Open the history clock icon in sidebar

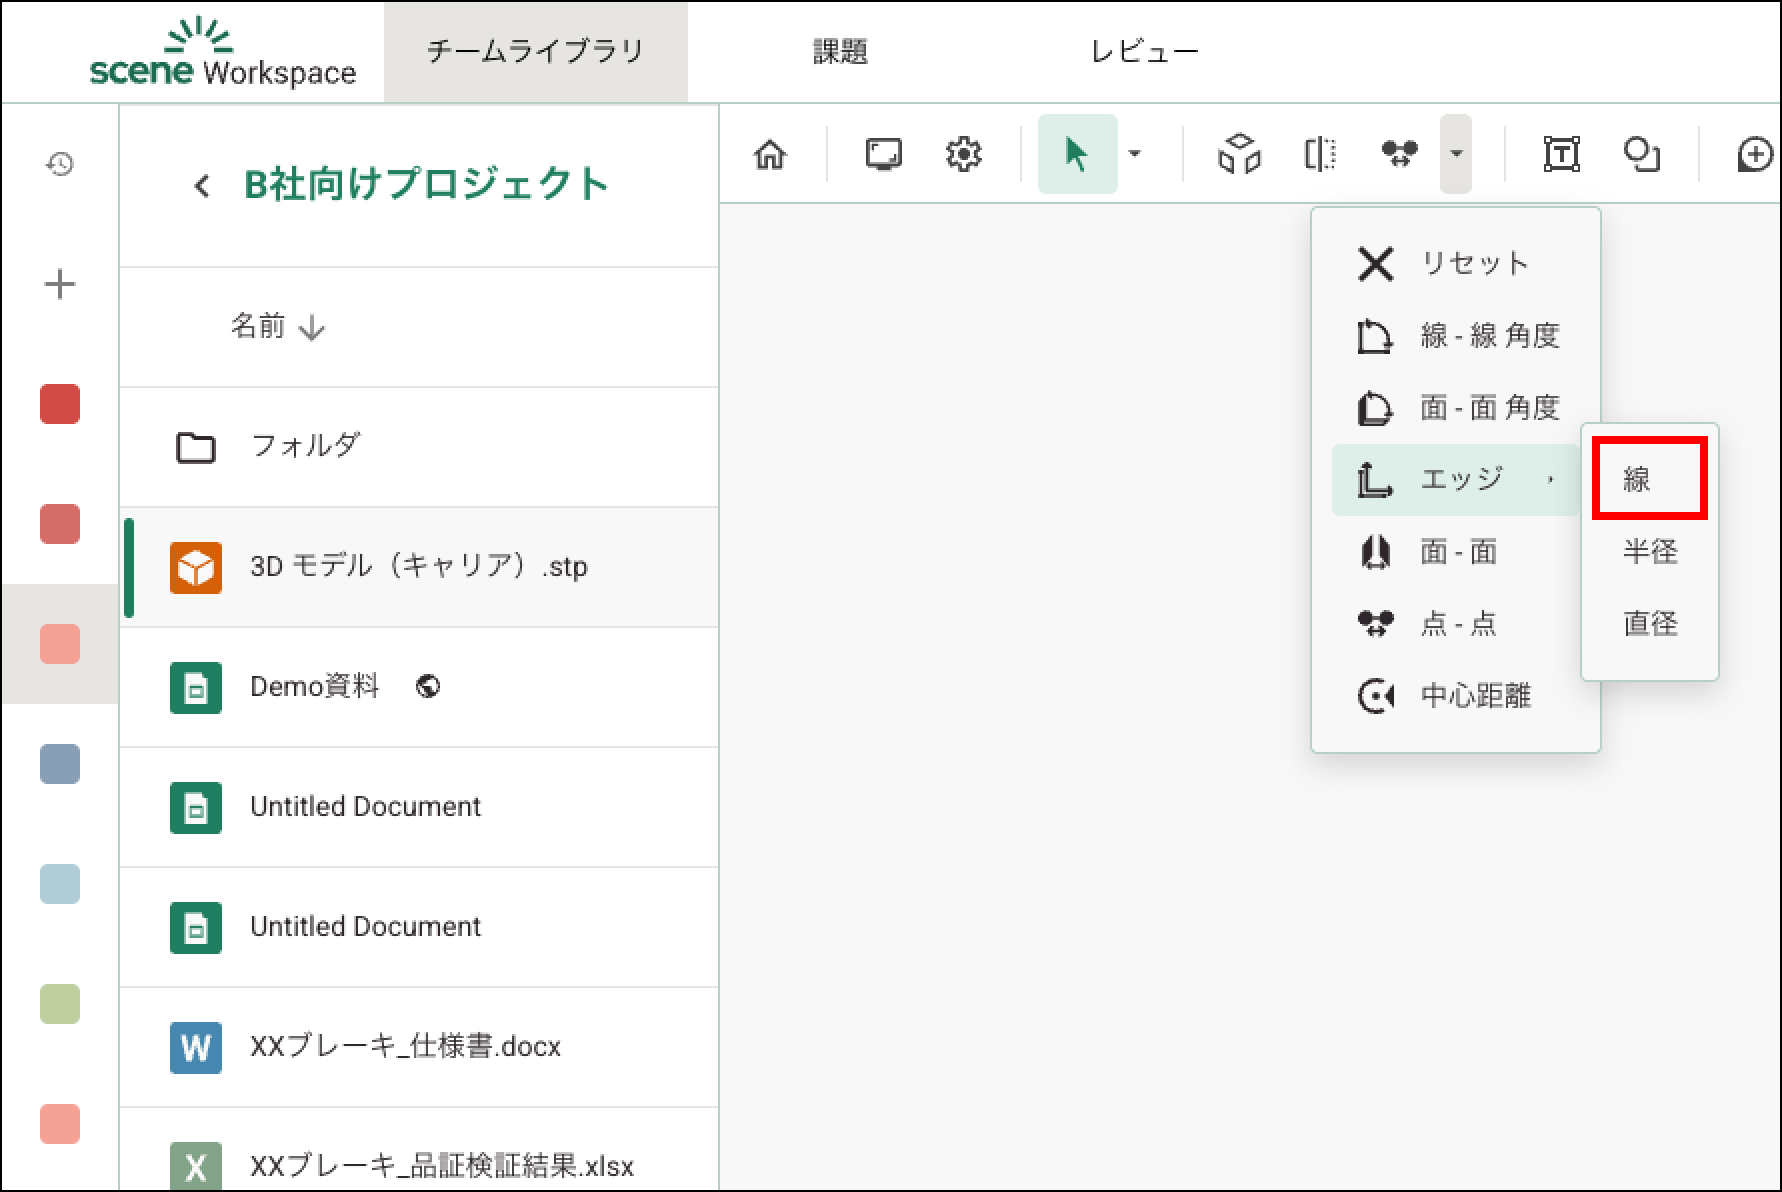click(60, 164)
